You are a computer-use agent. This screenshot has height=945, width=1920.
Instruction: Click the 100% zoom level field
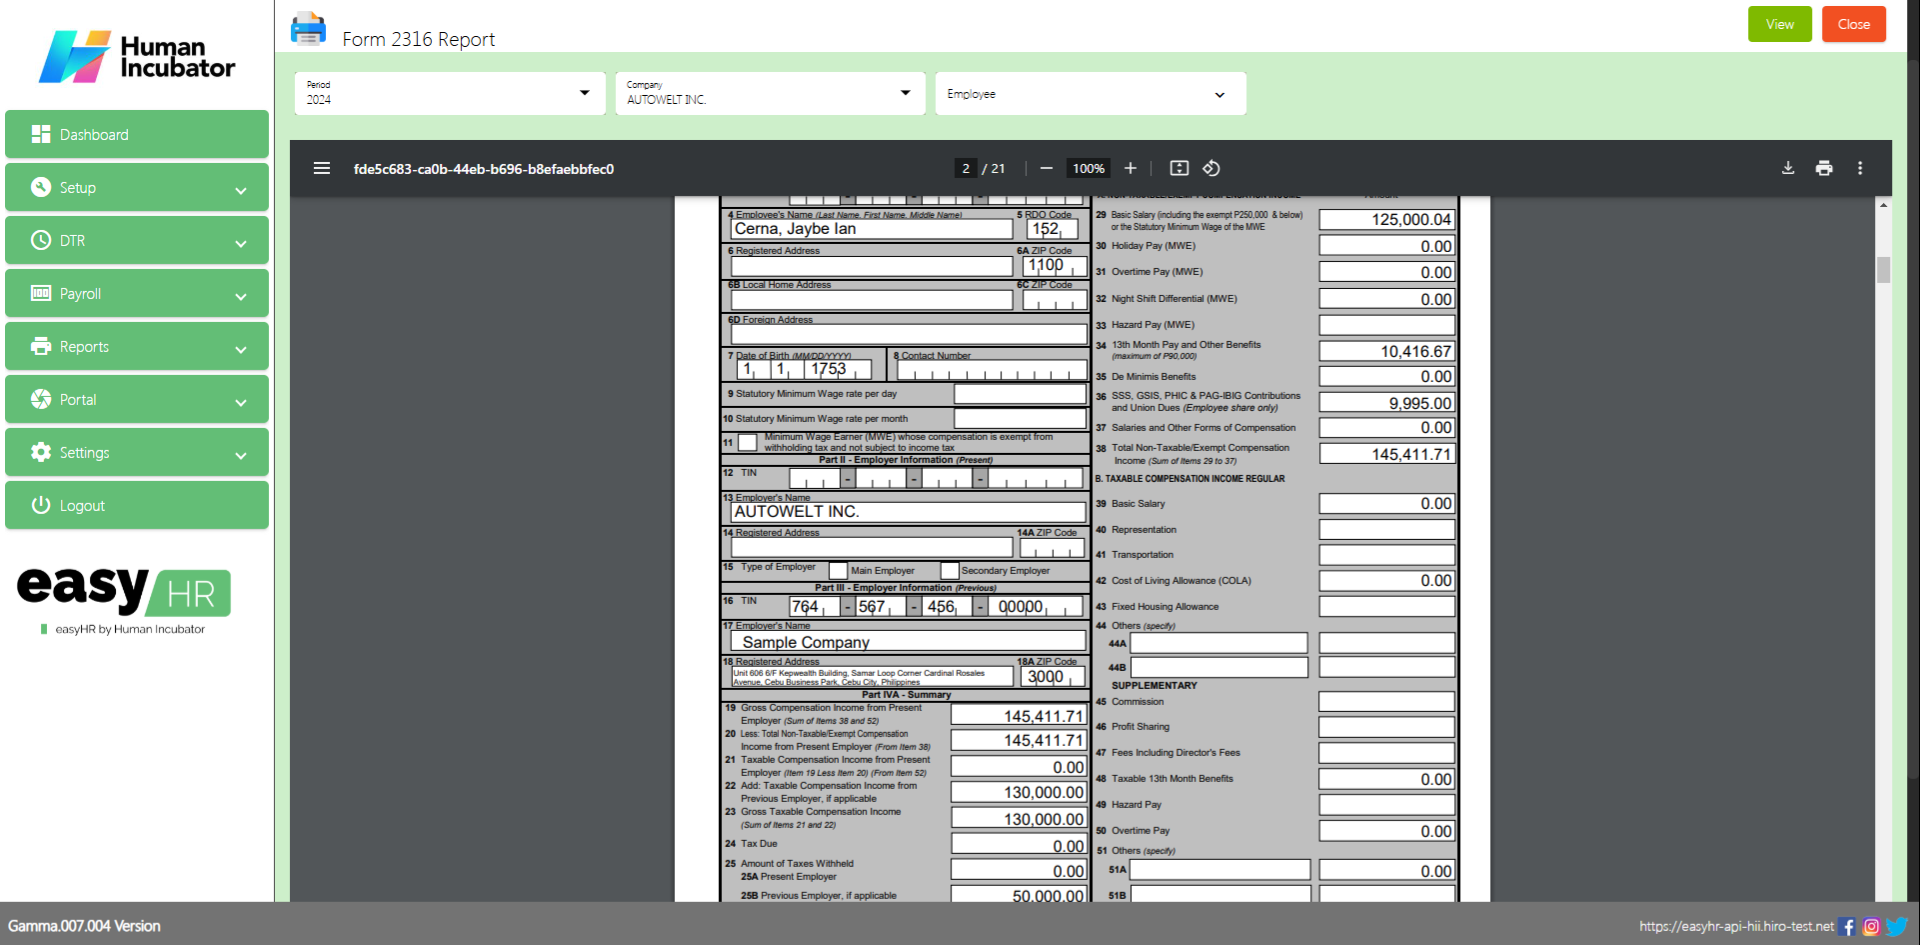click(x=1088, y=168)
